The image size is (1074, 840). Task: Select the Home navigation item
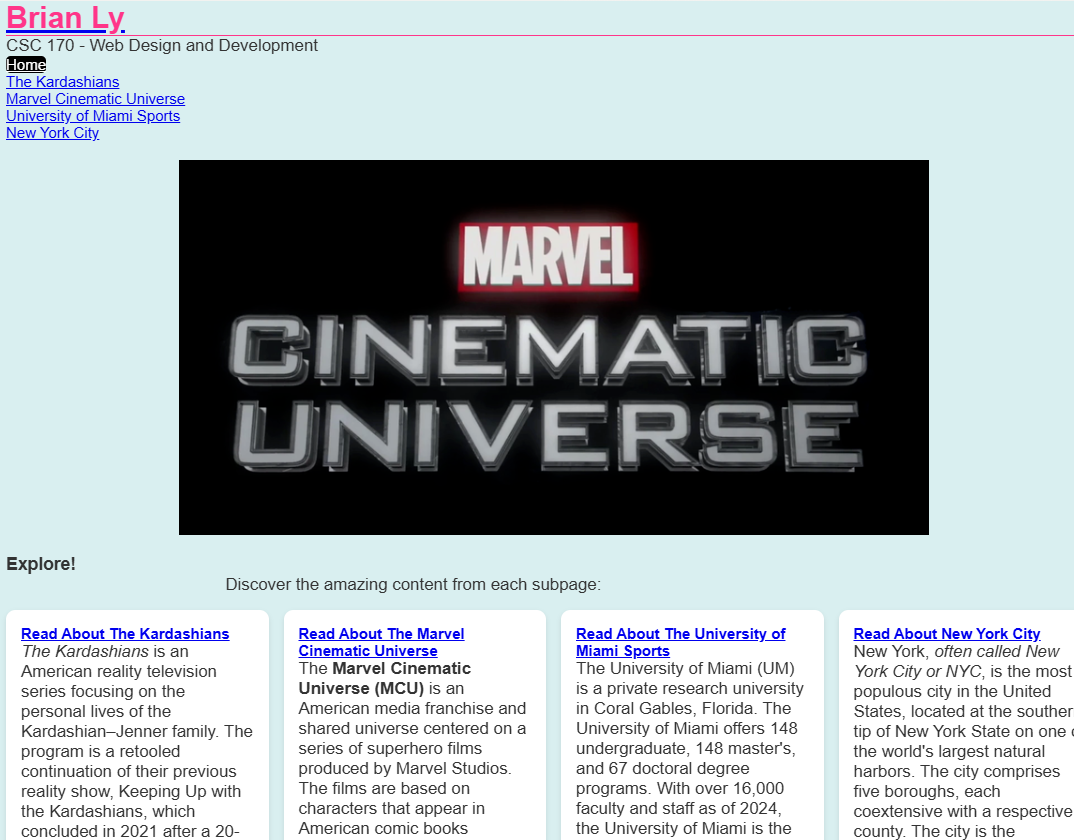(x=26, y=64)
